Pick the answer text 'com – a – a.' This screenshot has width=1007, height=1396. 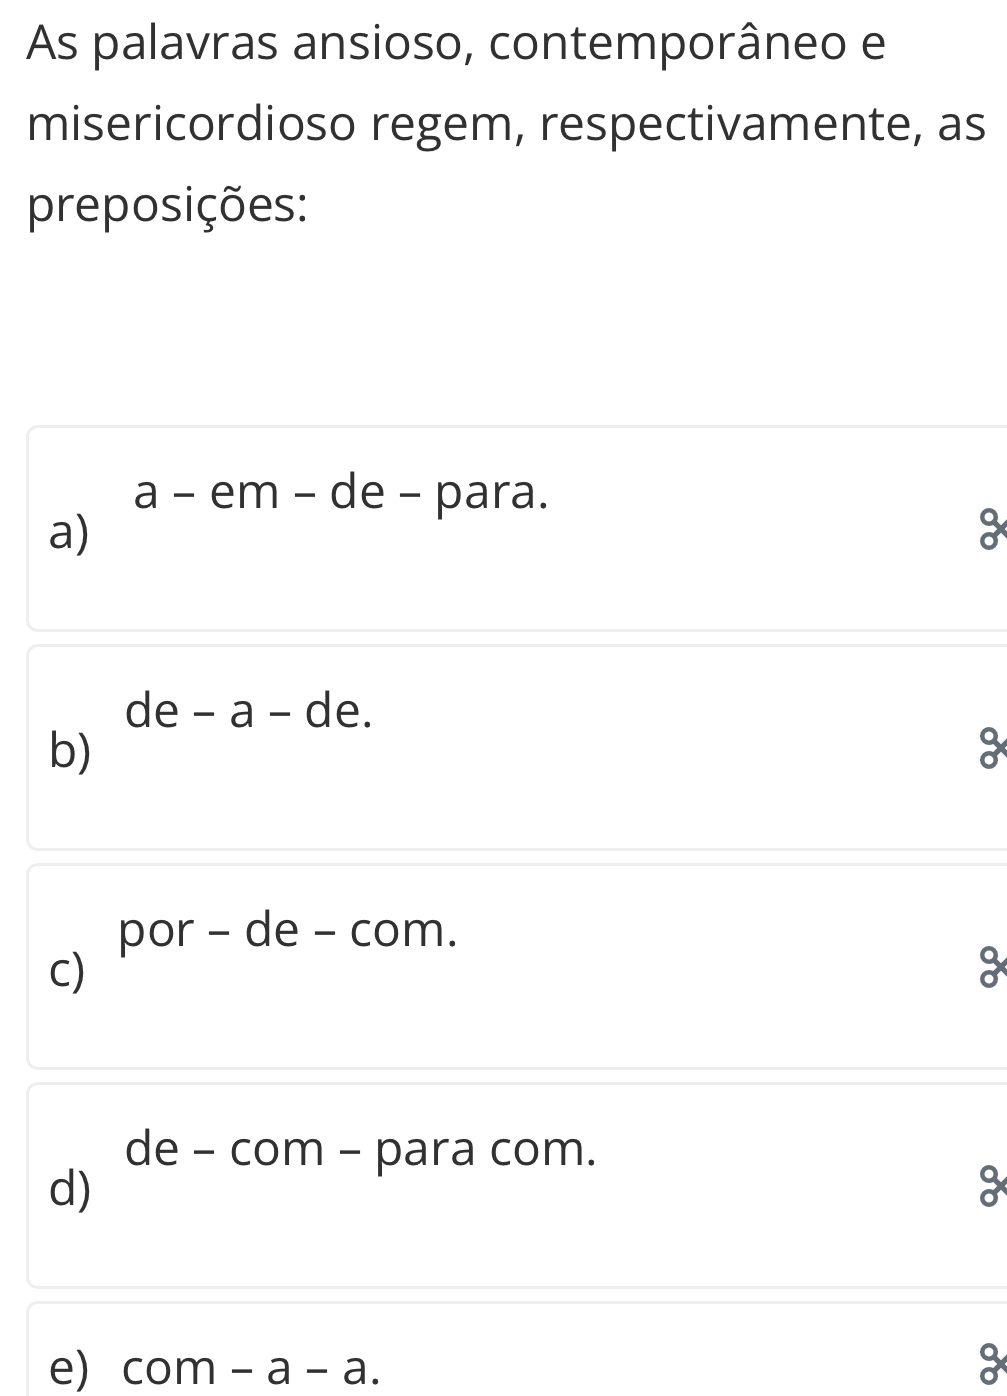[x=251, y=1369]
